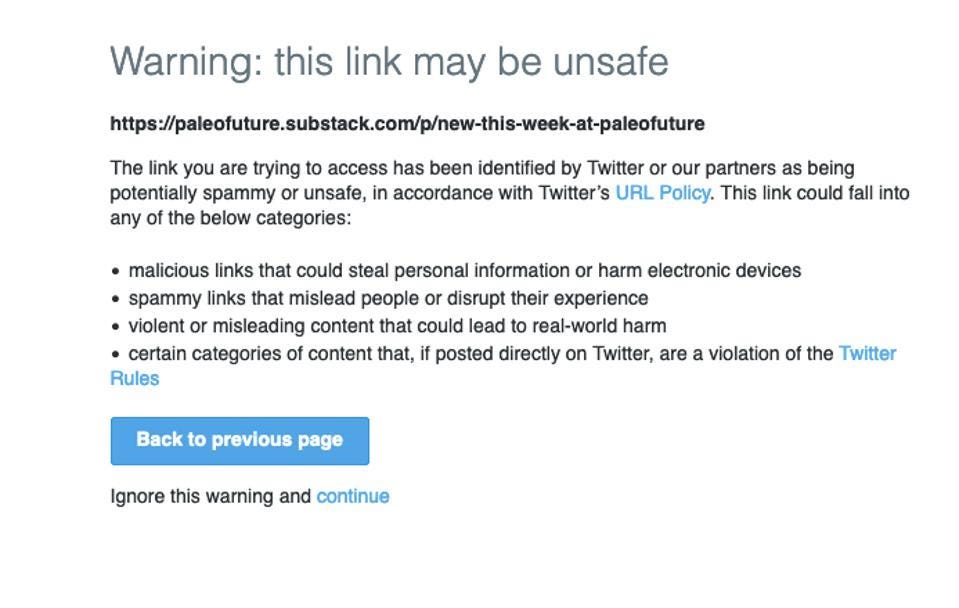The width and height of the screenshot is (959, 608).
Task: Click the violent content bullet point
Action: tap(396, 326)
